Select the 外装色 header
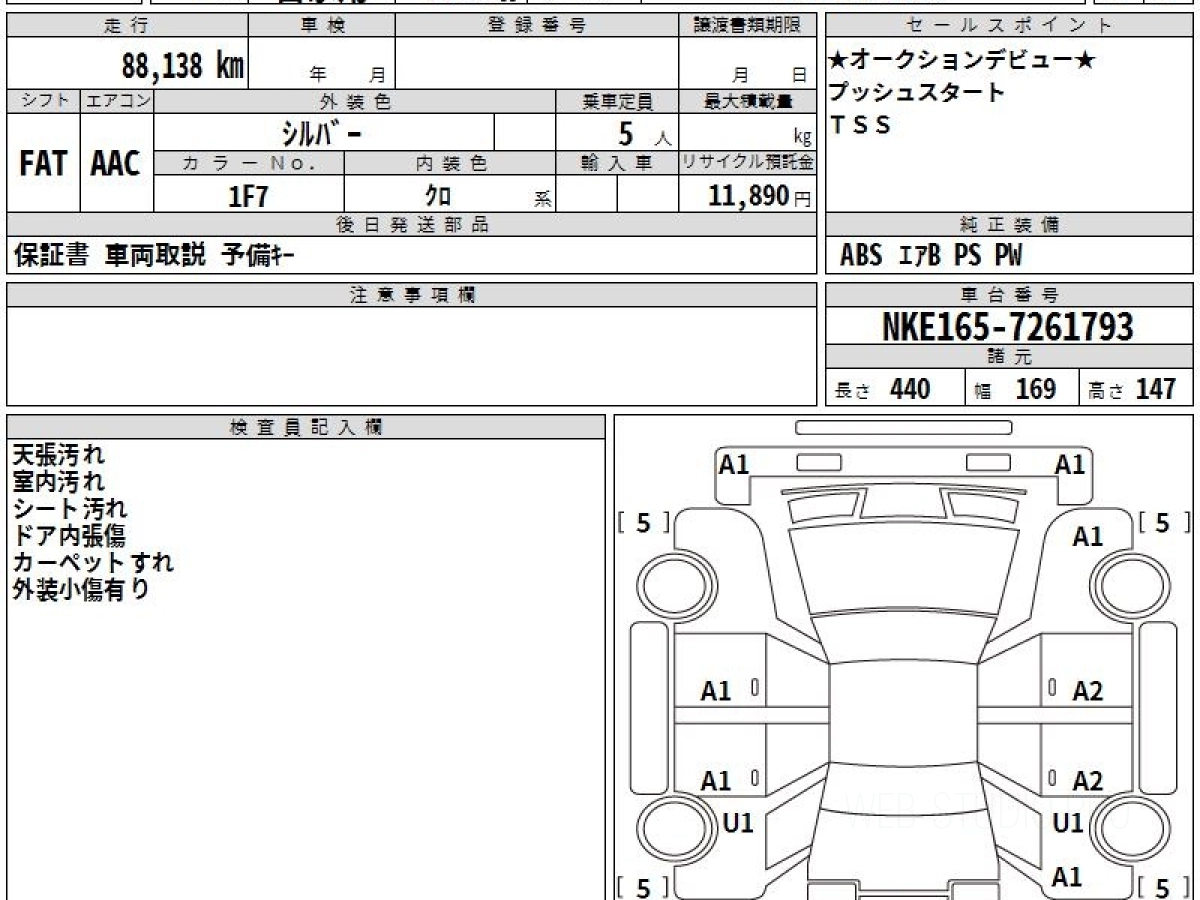The height and width of the screenshot is (900, 1200). 355,101
